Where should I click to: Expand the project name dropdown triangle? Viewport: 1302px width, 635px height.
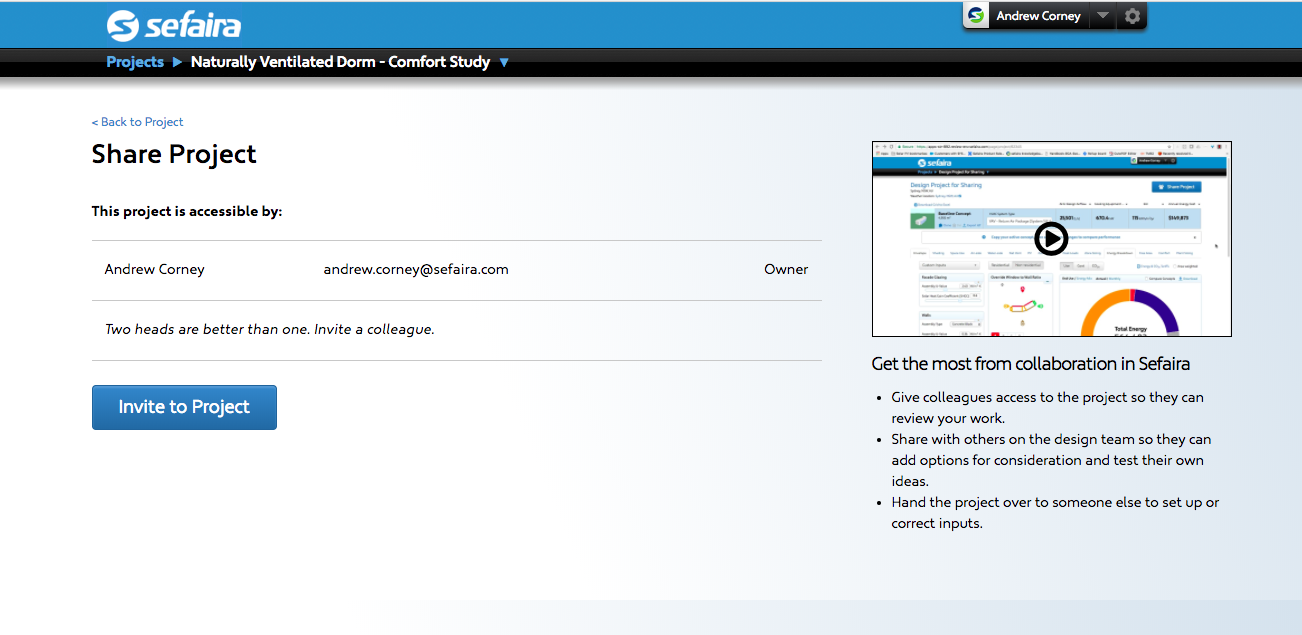pos(504,62)
